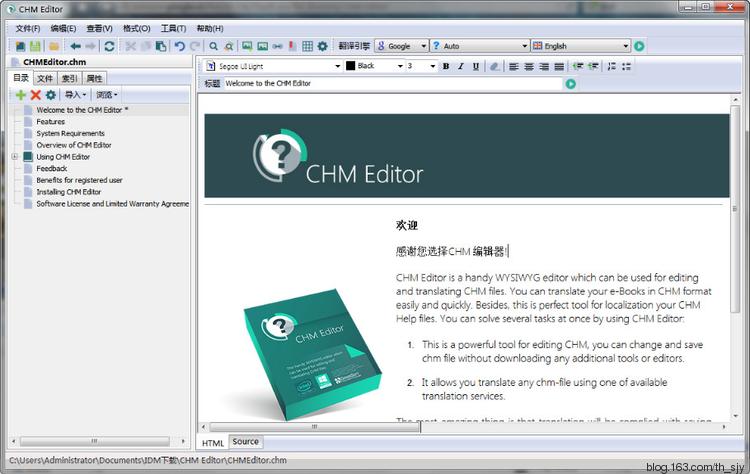The width and height of the screenshot is (750, 474).
Task: Click the yellow folder toolbar icon
Action: 54,46
